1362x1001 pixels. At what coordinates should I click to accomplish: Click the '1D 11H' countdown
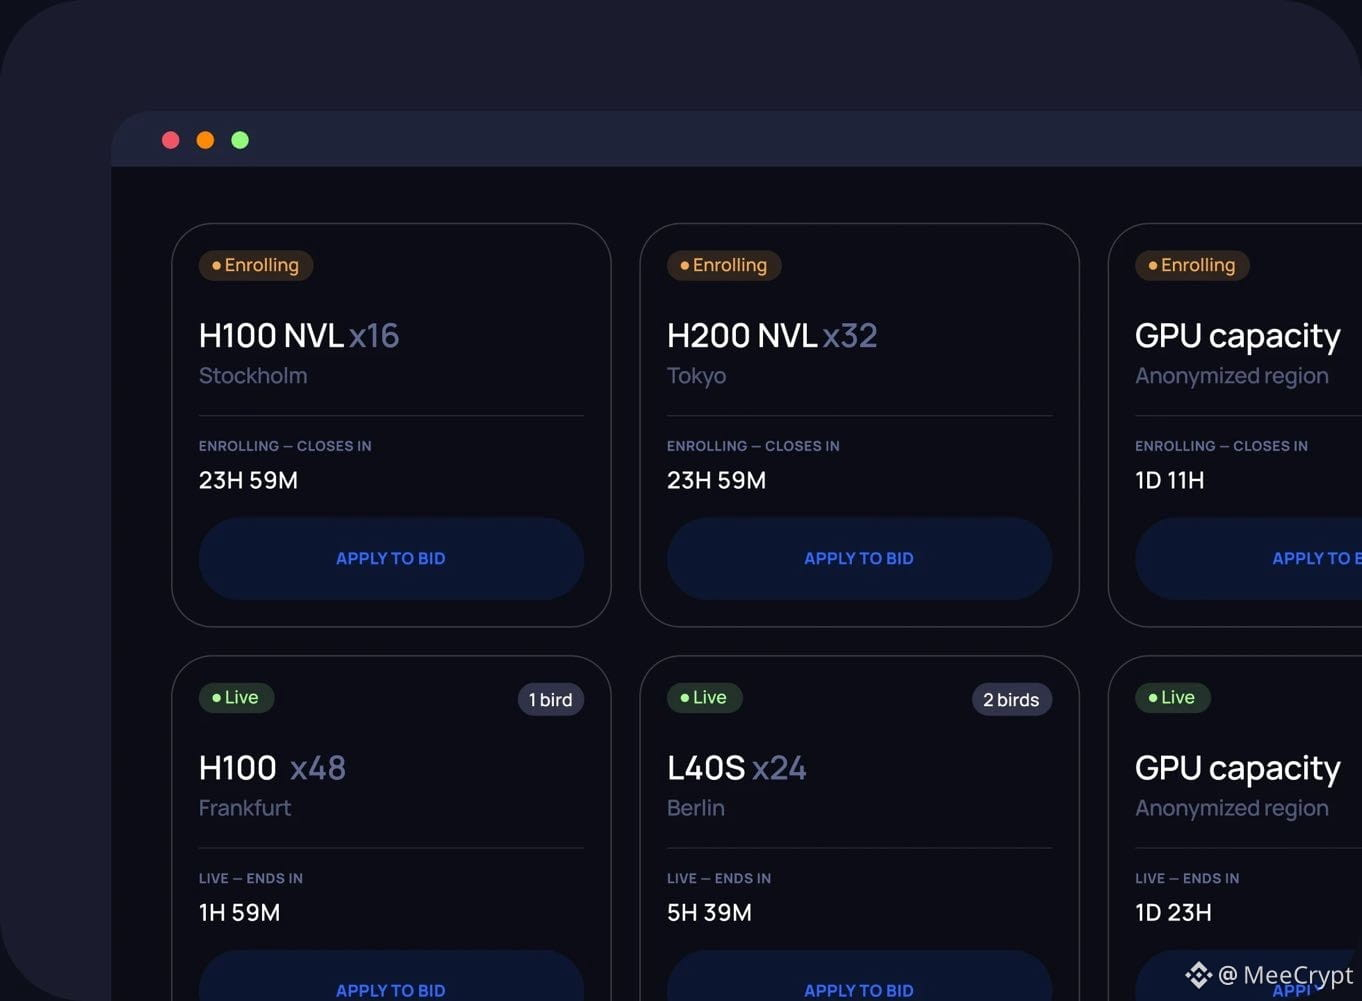1170,480
